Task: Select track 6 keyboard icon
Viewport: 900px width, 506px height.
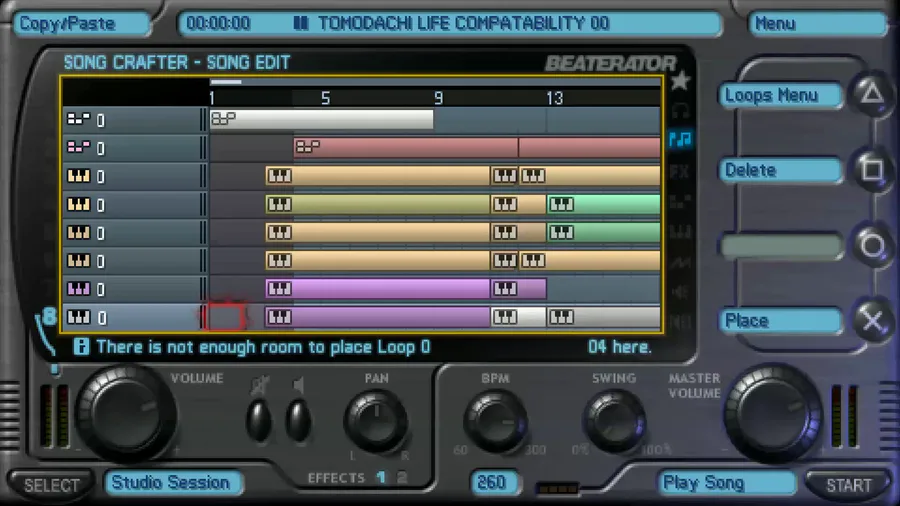Action: [x=79, y=260]
